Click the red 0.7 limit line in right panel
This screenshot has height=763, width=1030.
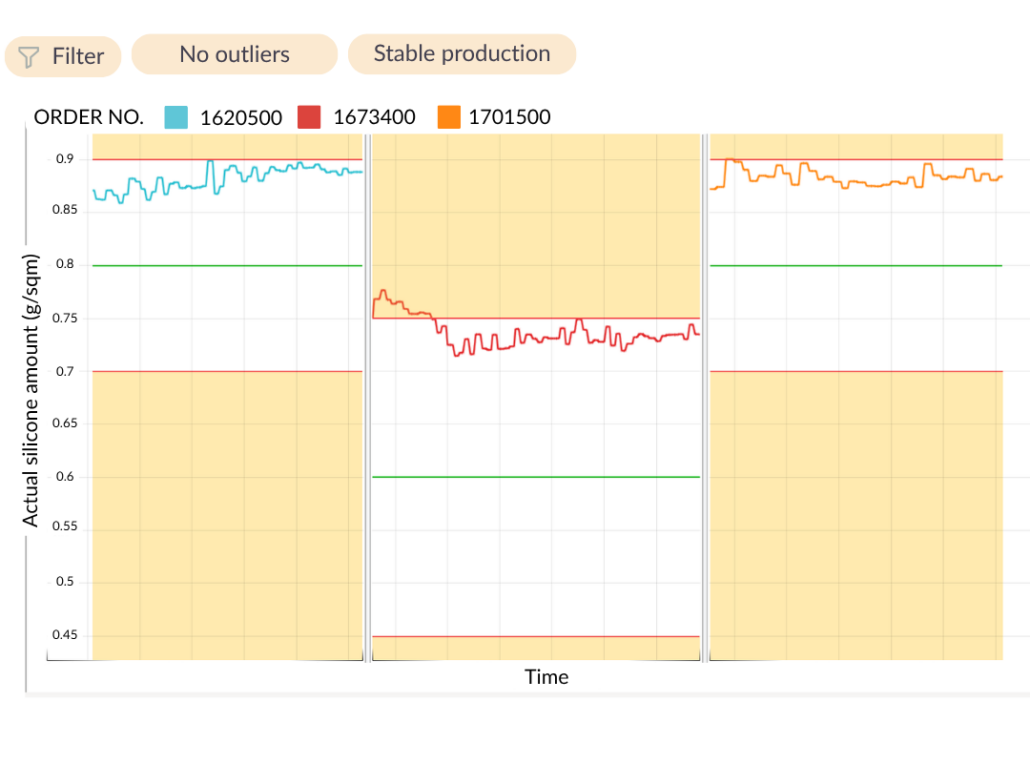[x=856, y=371]
